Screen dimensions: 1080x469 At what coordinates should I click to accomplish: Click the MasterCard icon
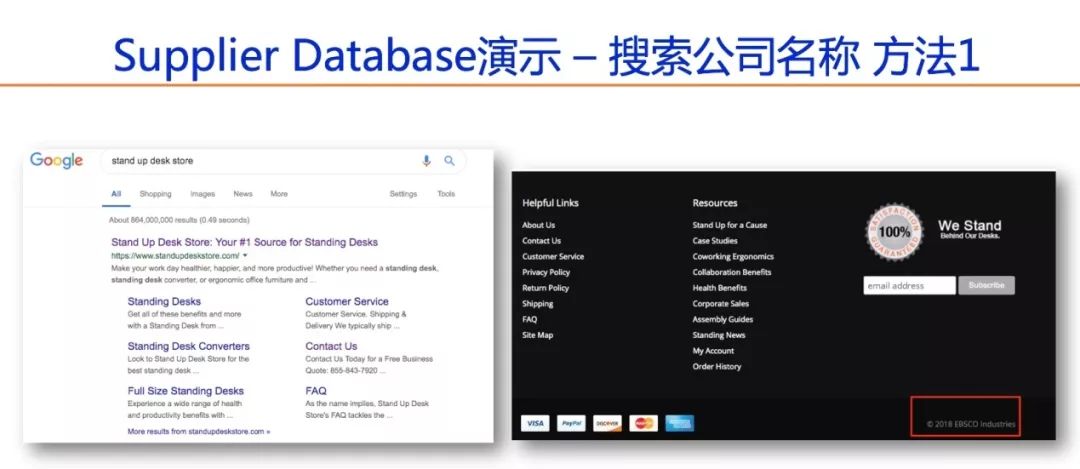(643, 424)
